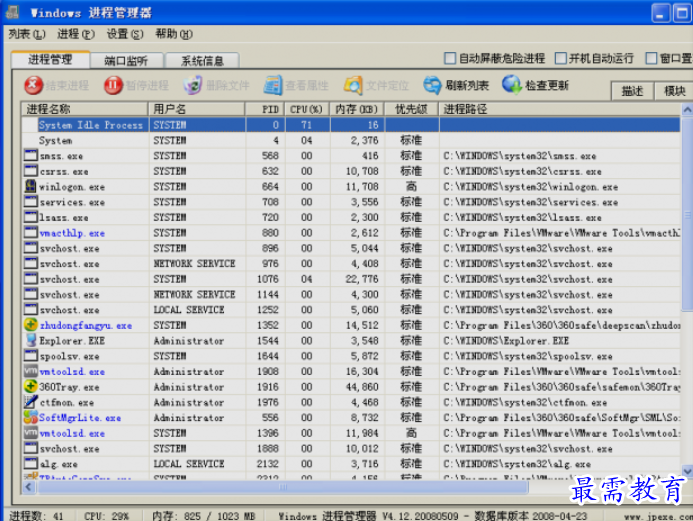Select 360Tray.exe process name
This screenshot has width=693, height=521.
point(69,387)
